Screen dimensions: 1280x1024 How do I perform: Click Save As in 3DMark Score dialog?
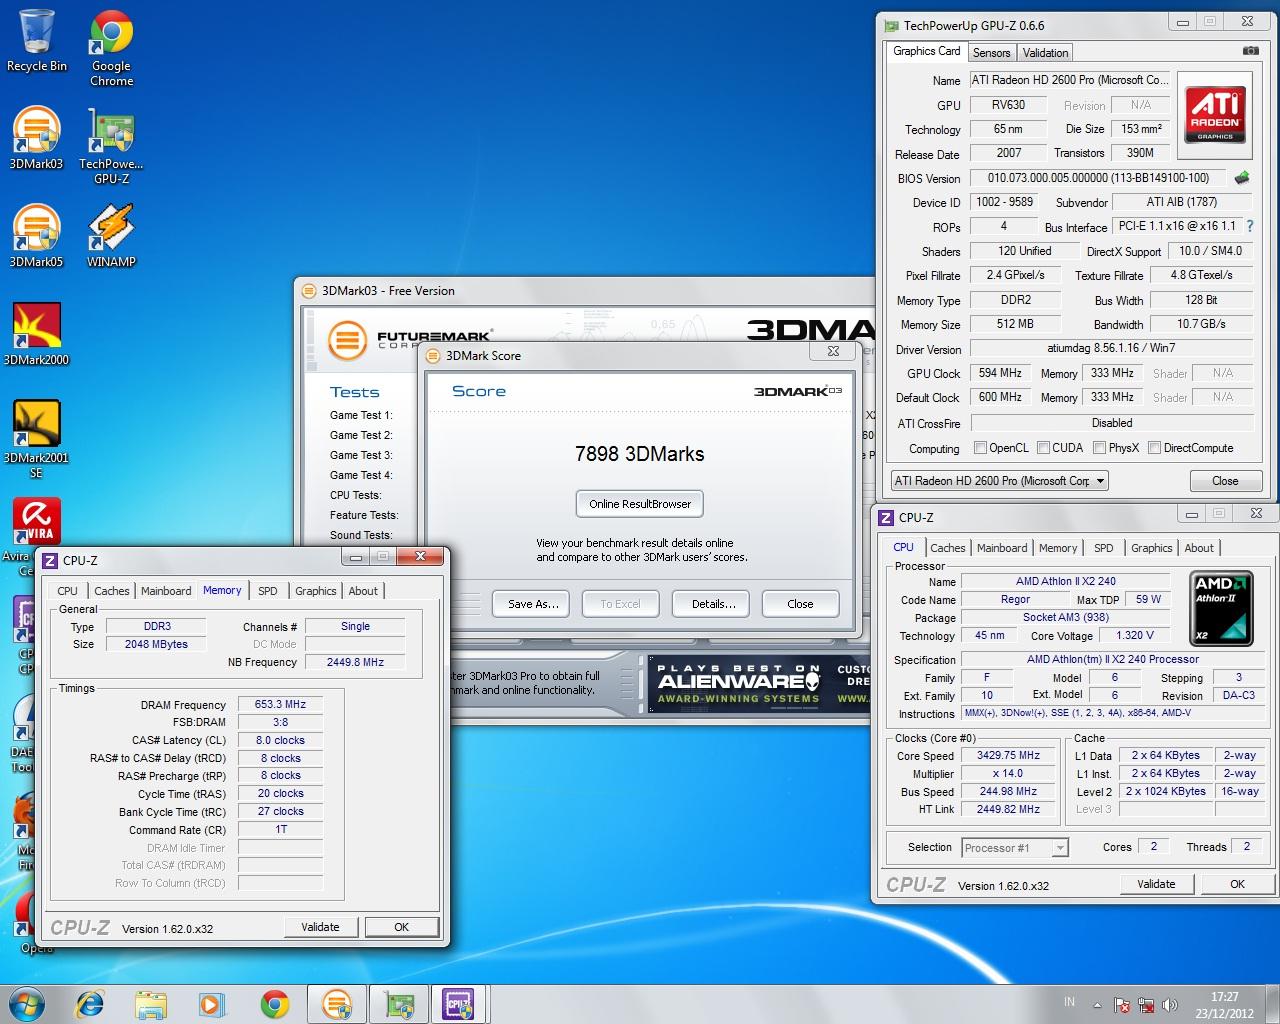[532, 604]
